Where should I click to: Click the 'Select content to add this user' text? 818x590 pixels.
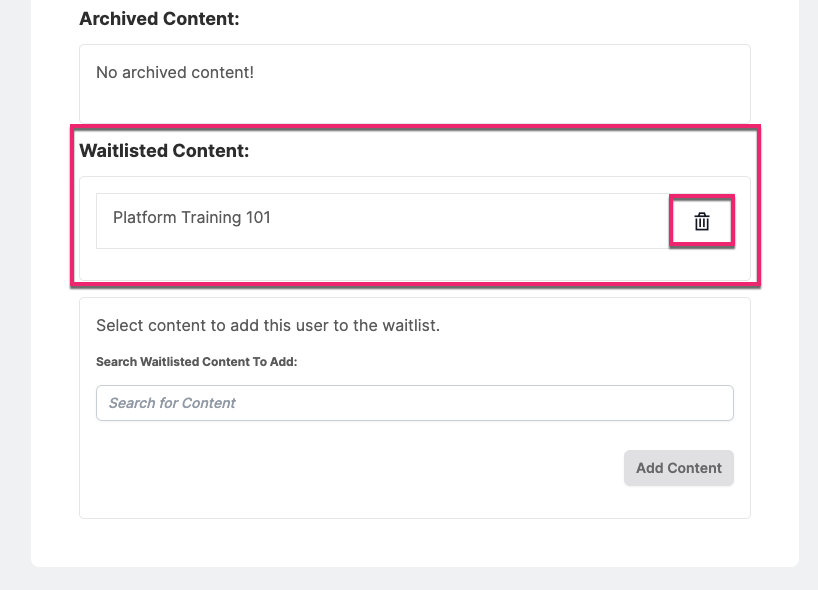tap(268, 325)
